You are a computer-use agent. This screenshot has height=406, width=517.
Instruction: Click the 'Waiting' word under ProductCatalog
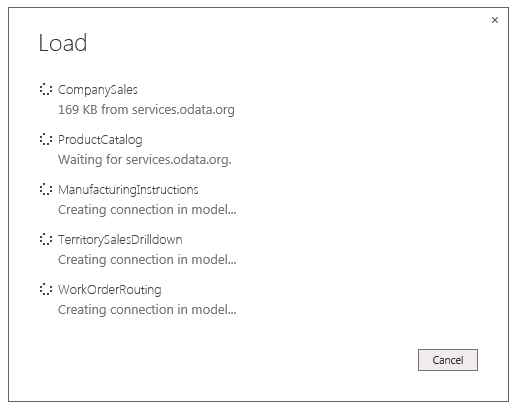pos(80,160)
